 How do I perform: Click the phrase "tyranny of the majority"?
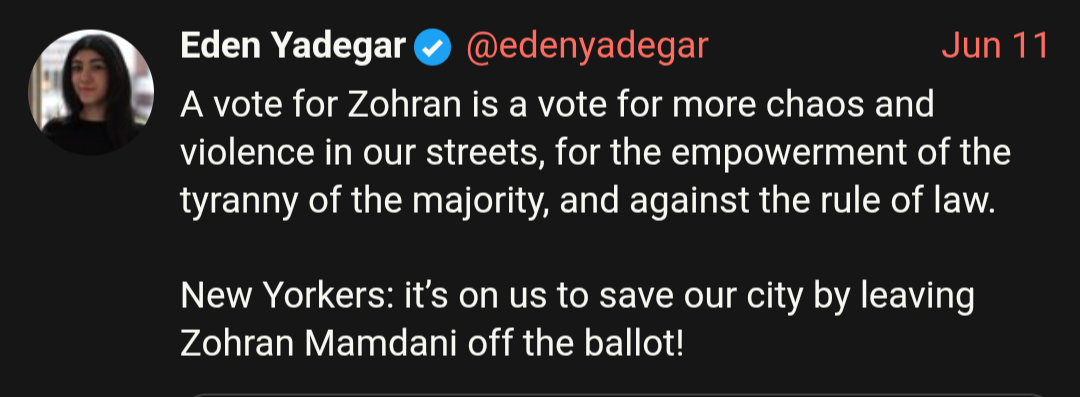364,201
